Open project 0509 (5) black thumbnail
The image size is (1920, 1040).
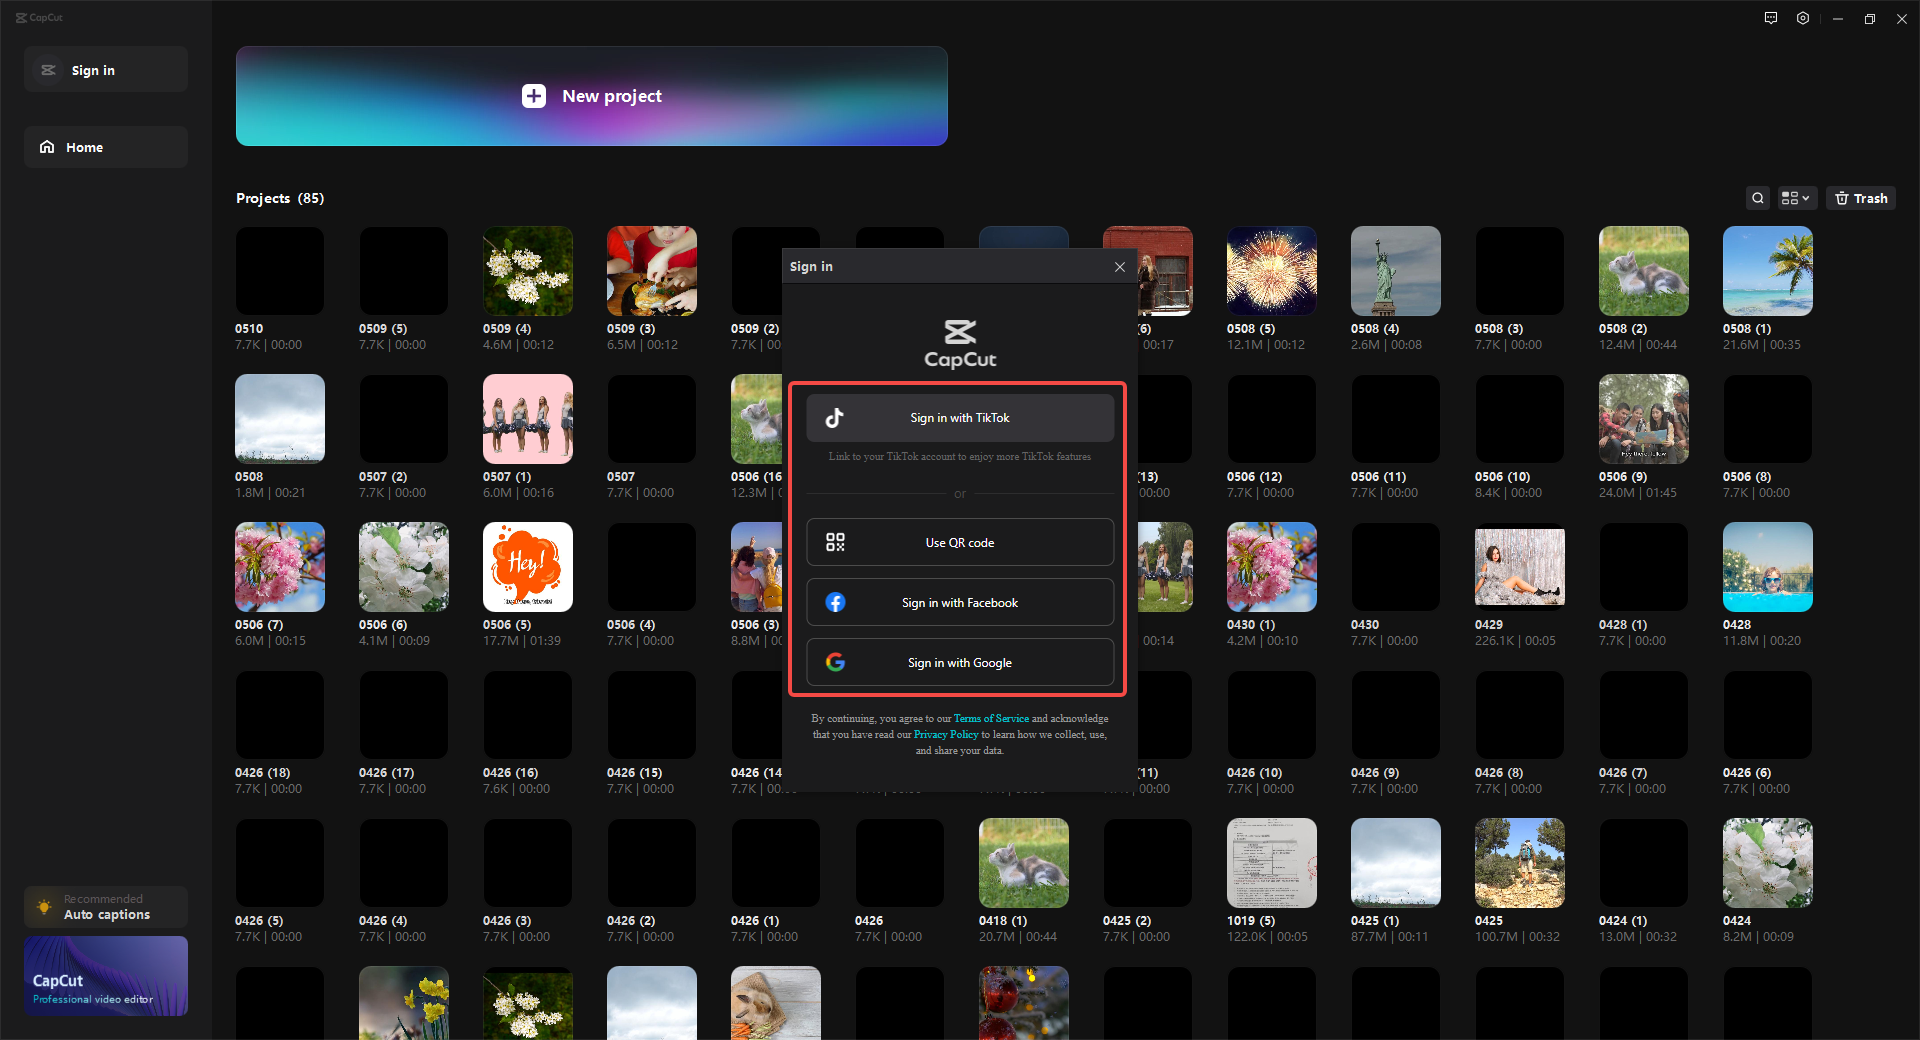(404, 271)
